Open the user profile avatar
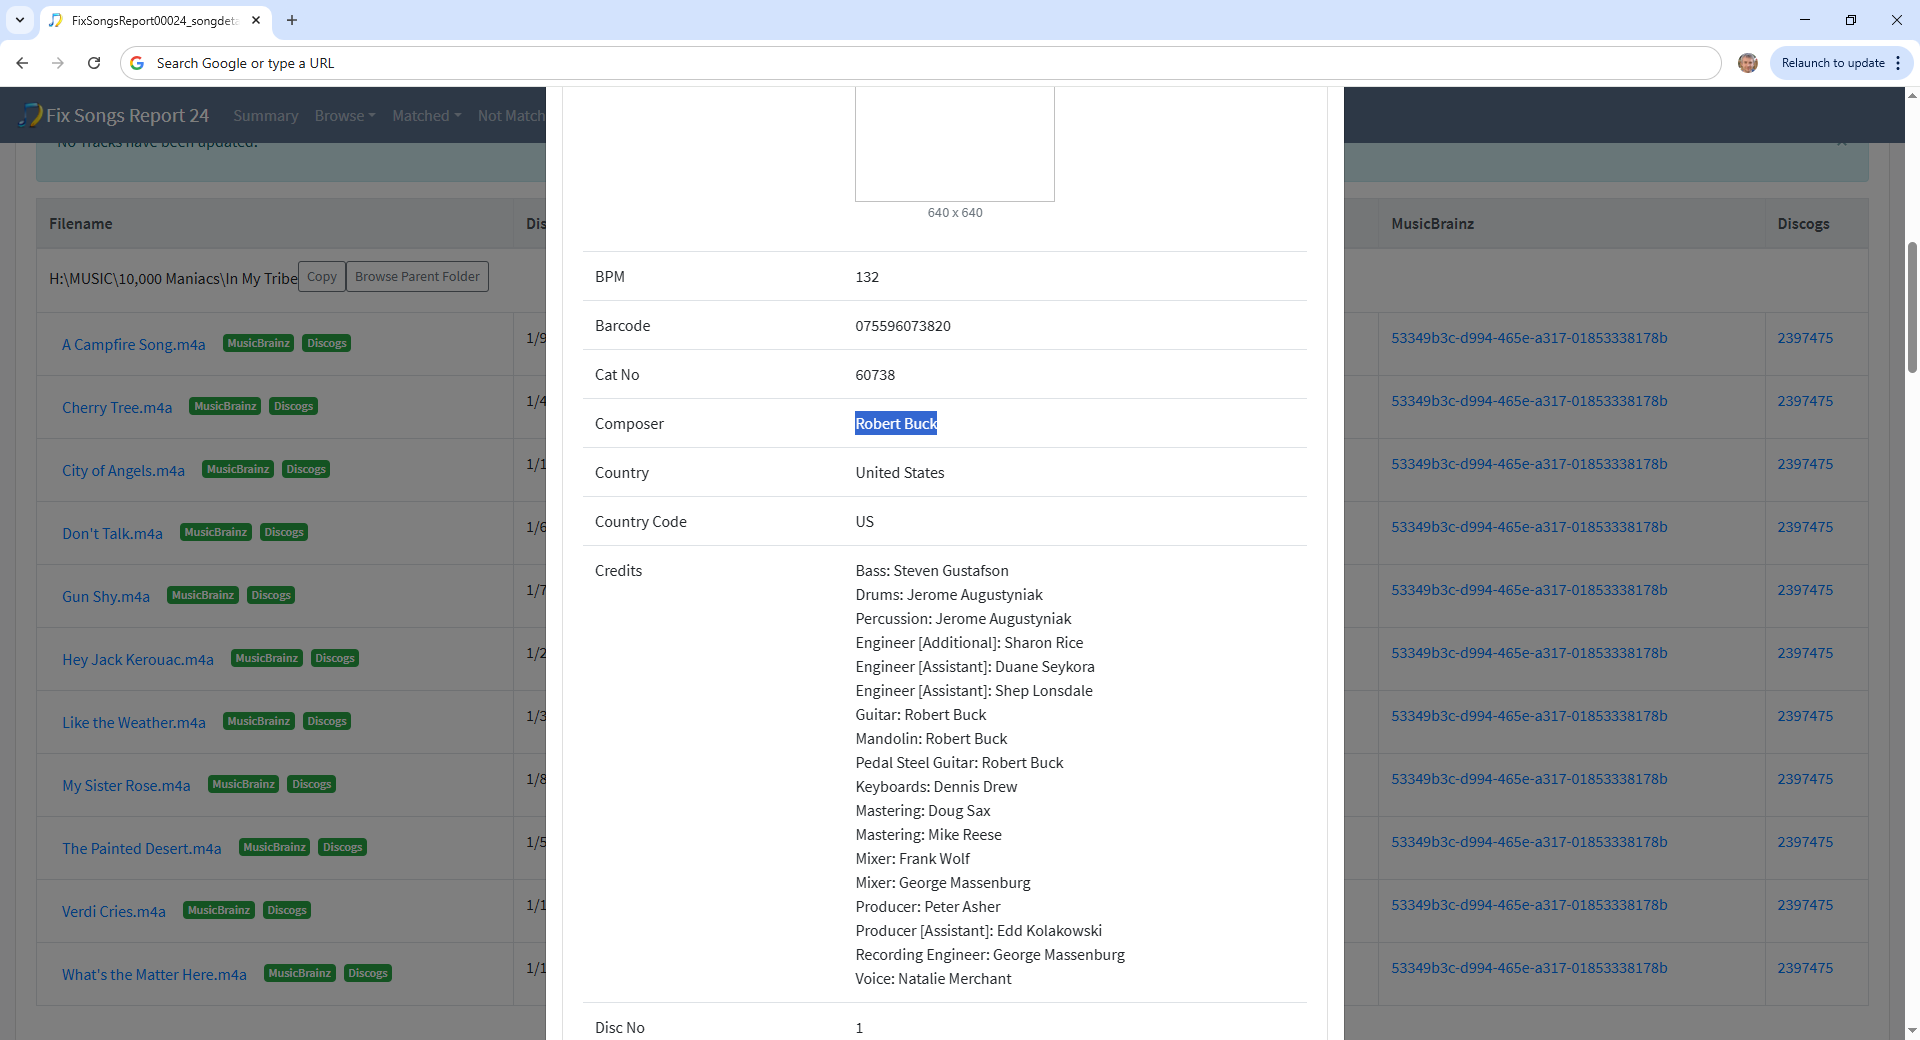Screen dimensions: 1920x1040 click(1747, 63)
